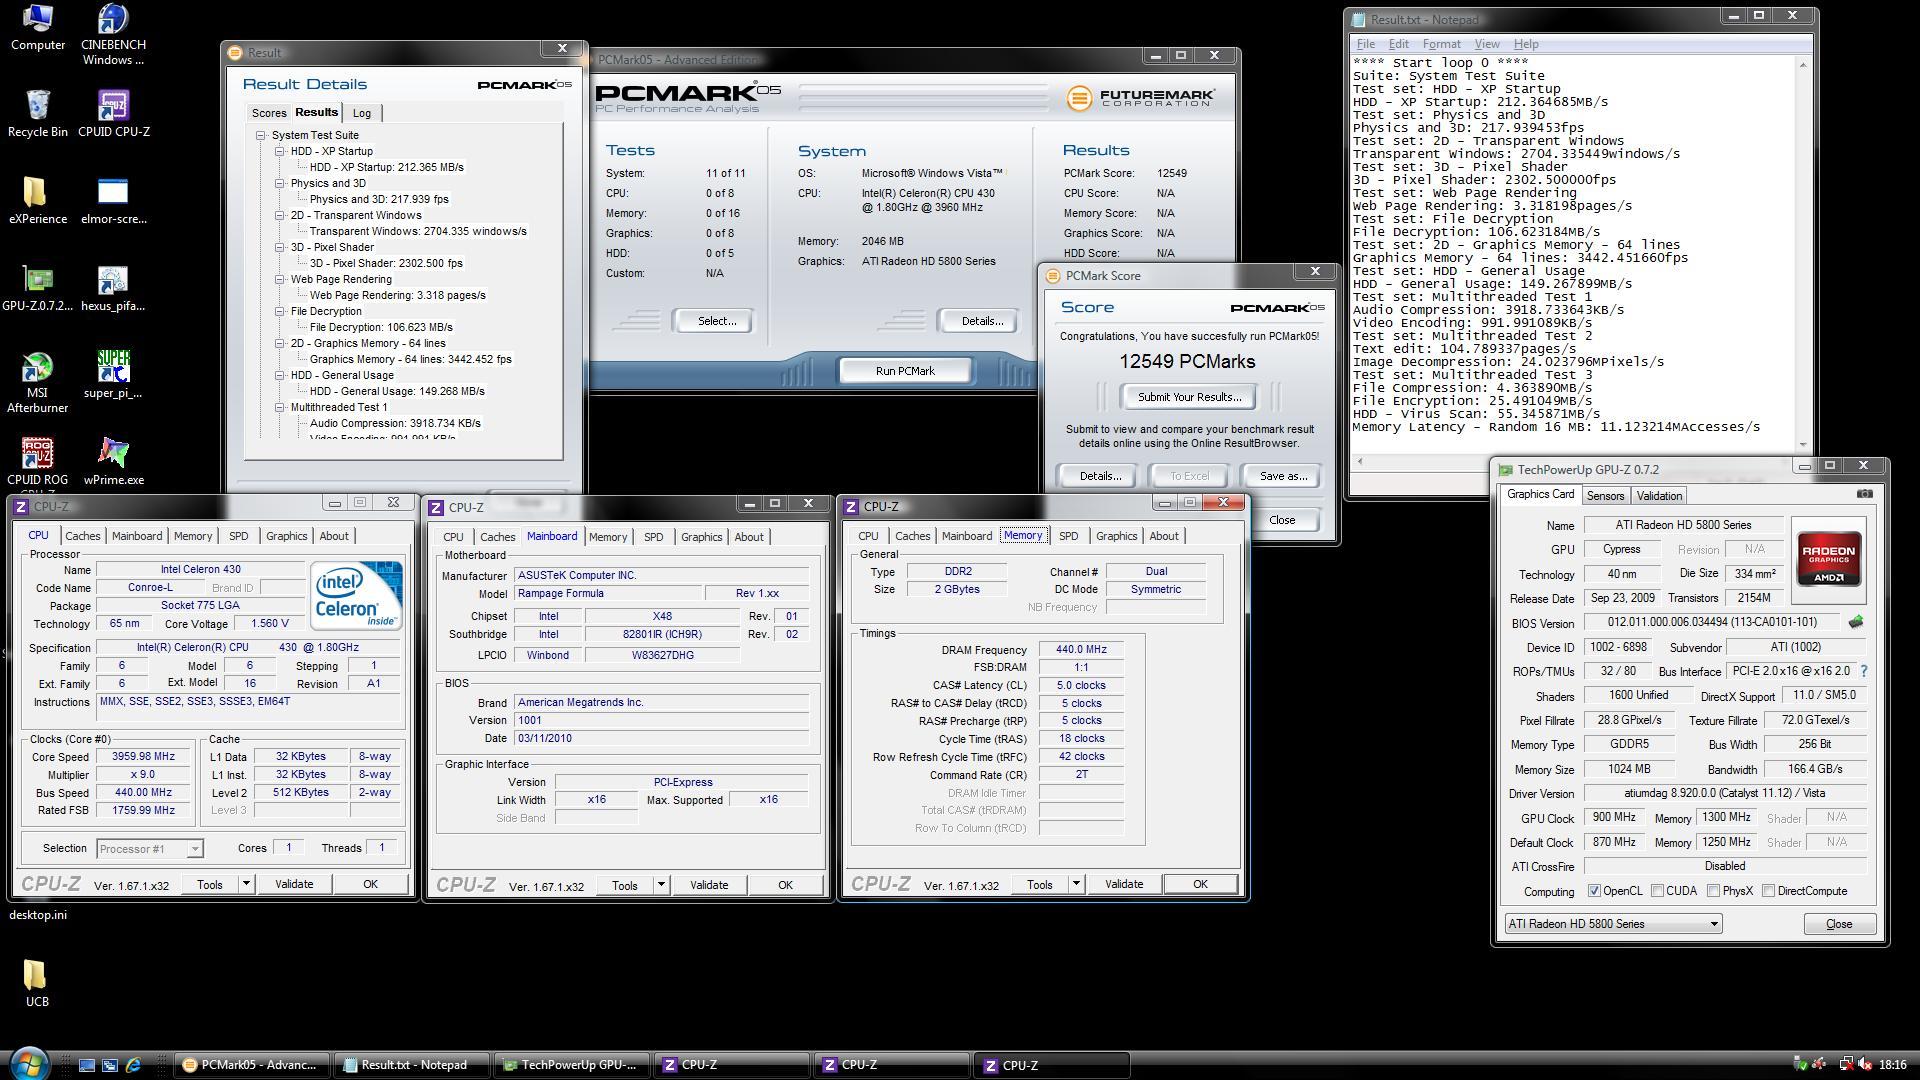
Task: Launch GPU-Z.0.7.2 desktop icon
Action: click(x=38, y=287)
